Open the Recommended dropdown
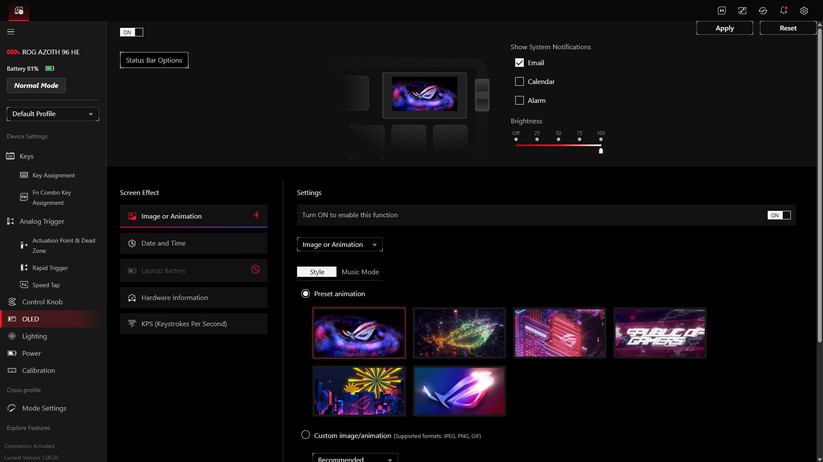The width and height of the screenshot is (823, 462). tap(355, 458)
